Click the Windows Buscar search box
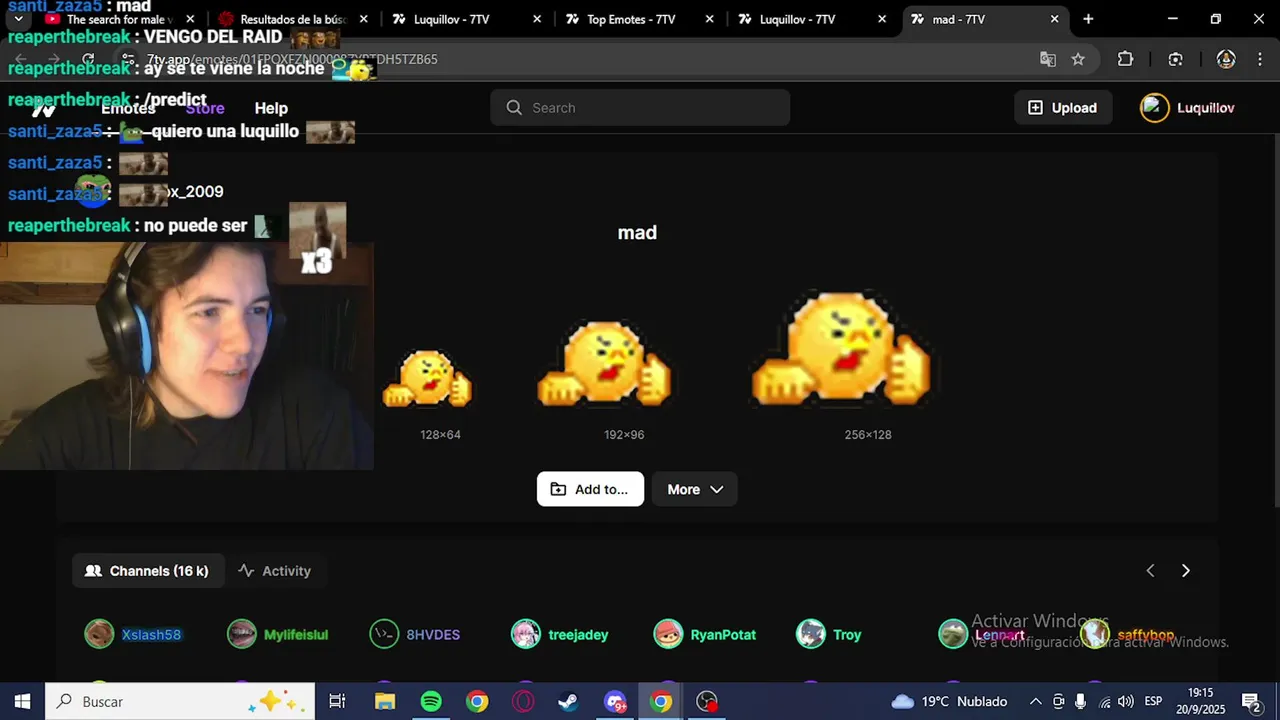This screenshot has height=720, width=1280. (180, 702)
